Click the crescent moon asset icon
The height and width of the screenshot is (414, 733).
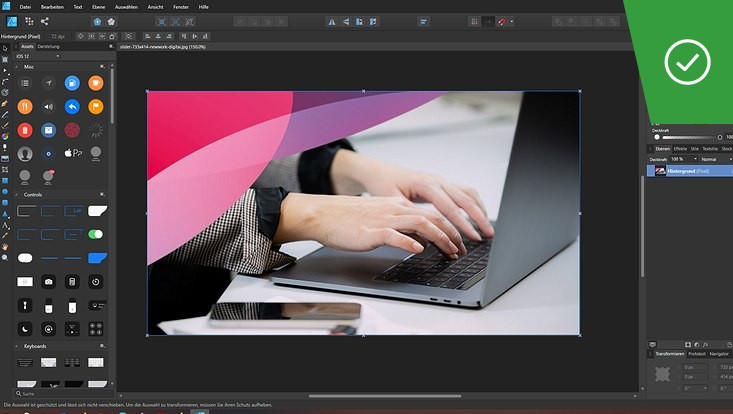point(25,328)
